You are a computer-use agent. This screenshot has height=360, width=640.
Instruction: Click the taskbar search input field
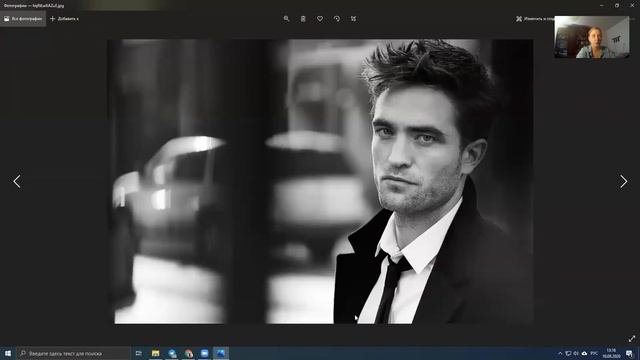[x=73, y=353]
